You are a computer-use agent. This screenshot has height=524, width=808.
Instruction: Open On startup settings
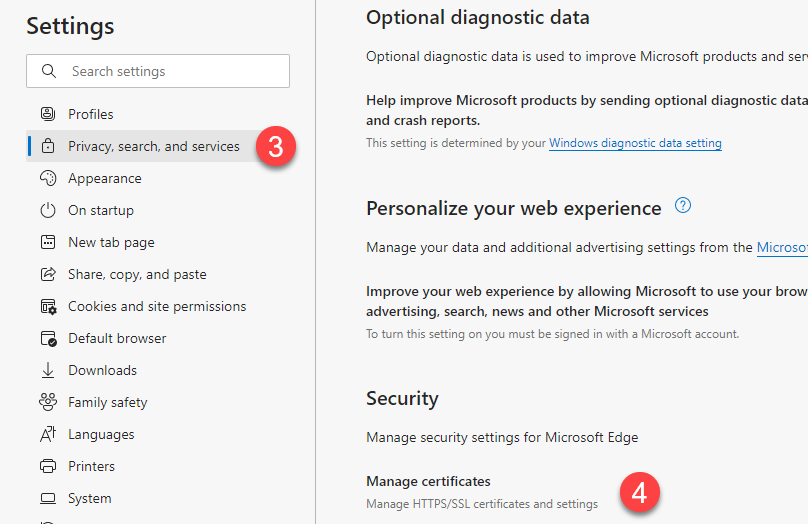click(x=158, y=210)
